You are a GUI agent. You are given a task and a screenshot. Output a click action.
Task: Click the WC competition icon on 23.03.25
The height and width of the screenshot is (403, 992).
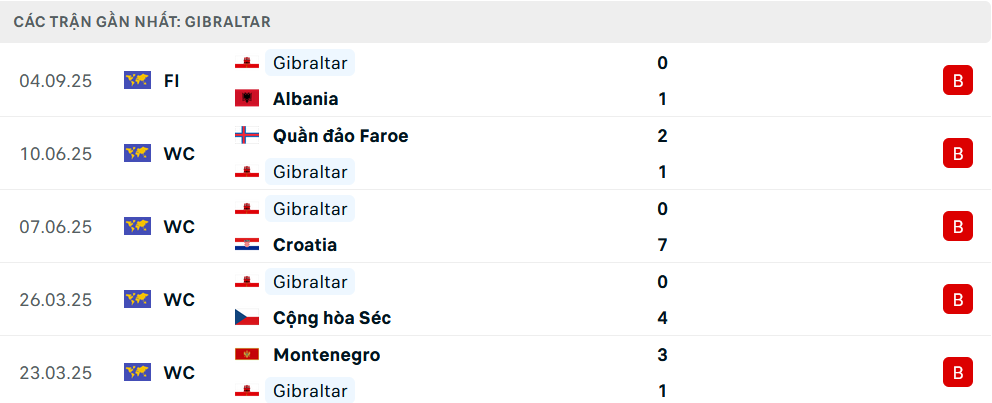[x=137, y=373]
